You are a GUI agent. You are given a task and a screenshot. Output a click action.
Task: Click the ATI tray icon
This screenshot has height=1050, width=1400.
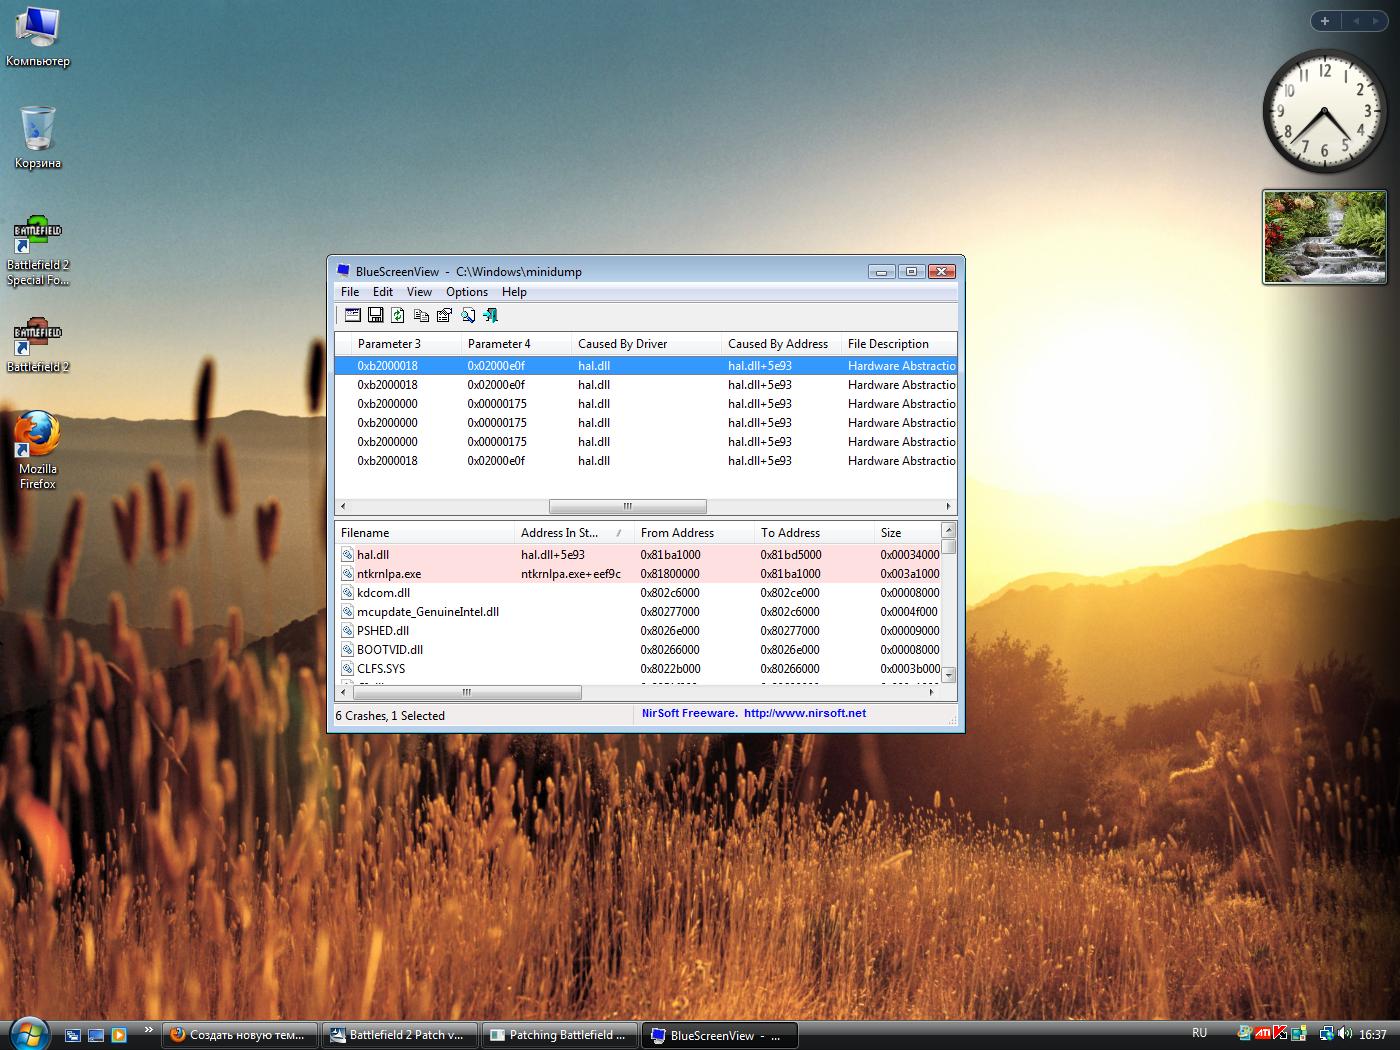click(x=1263, y=1033)
